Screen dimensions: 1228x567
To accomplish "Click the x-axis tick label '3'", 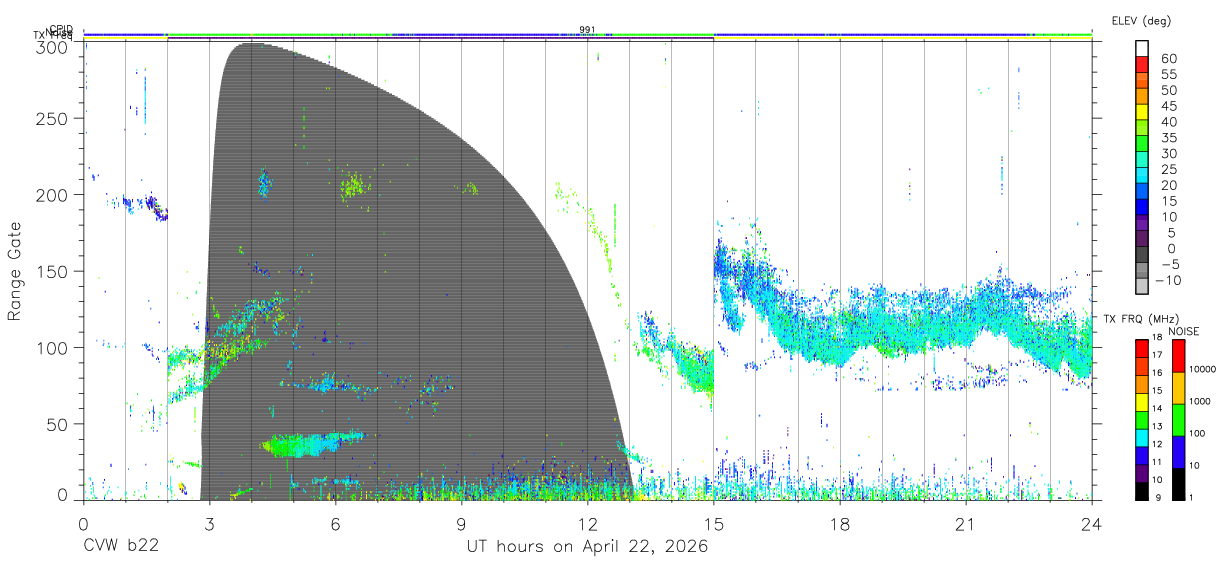I will tap(209, 524).
